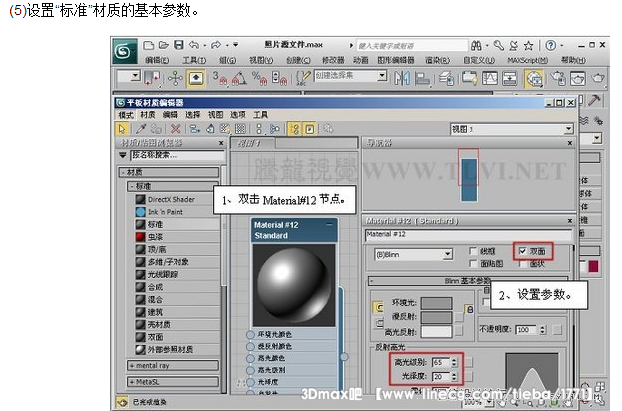Click the Material #12 name field
This screenshot has height=411, width=622.
(468, 235)
